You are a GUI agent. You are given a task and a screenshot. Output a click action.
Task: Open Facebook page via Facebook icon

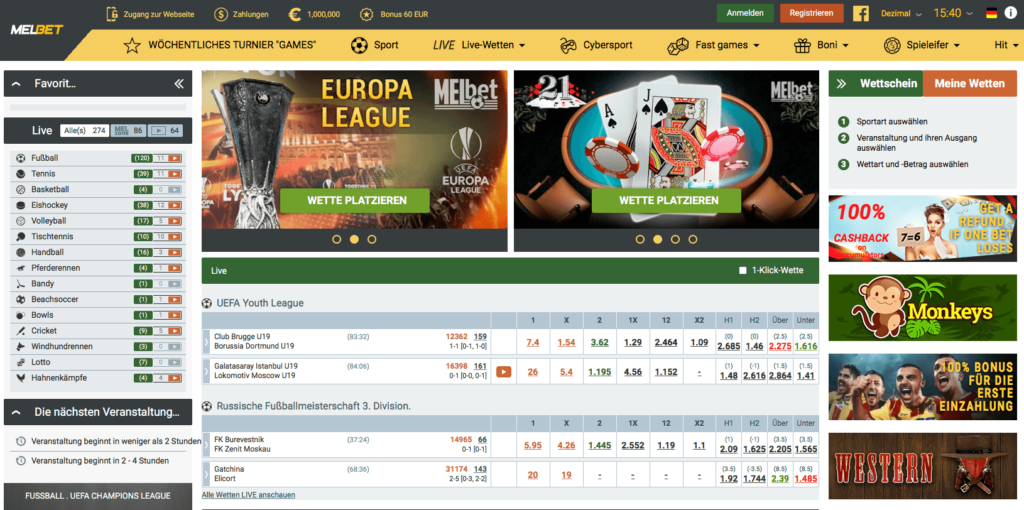861,14
